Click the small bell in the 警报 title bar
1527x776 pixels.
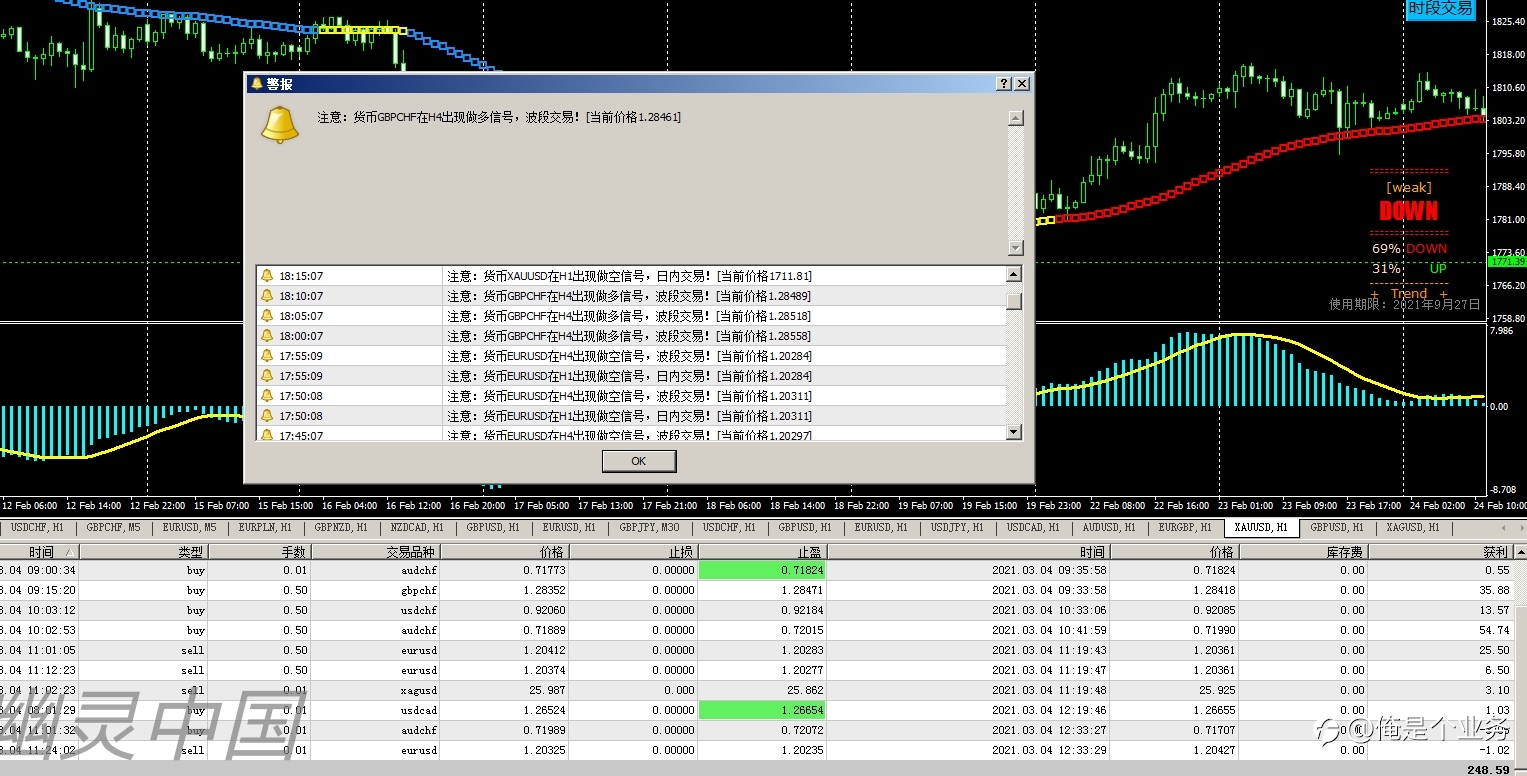[257, 84]
